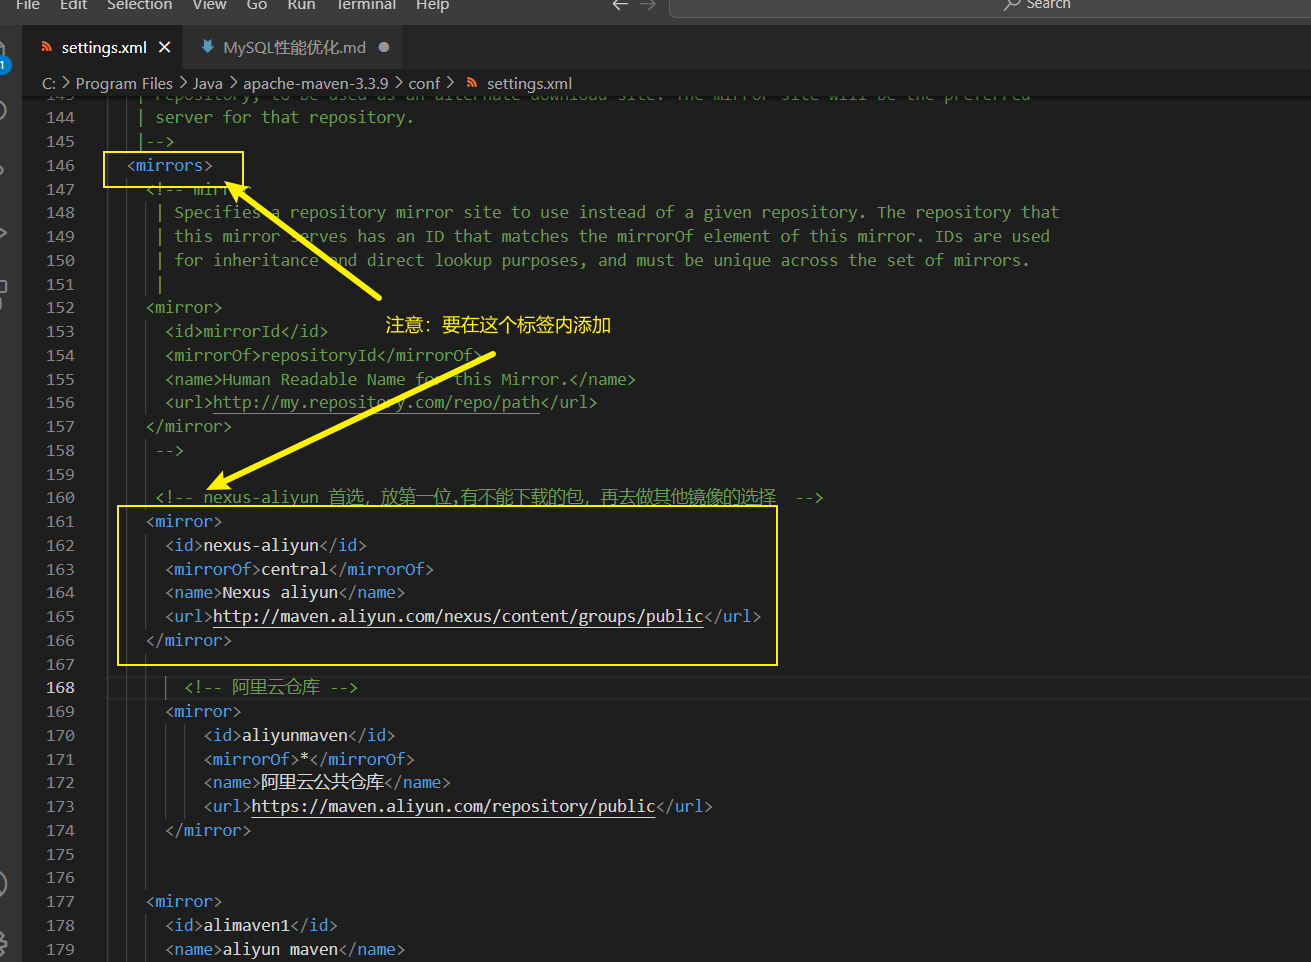
Task: Click the <mirror> tag on line 169
Action: point(203,712)
